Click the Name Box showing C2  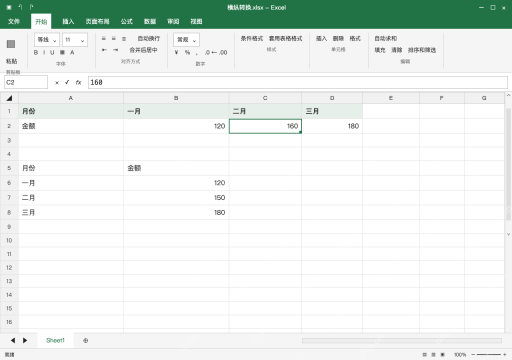click(x=26, y=82)
